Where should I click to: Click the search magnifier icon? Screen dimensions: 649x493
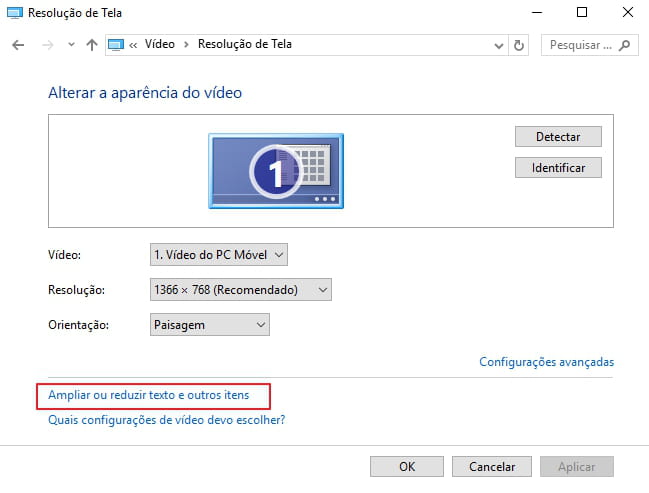[x=625, y=45]
